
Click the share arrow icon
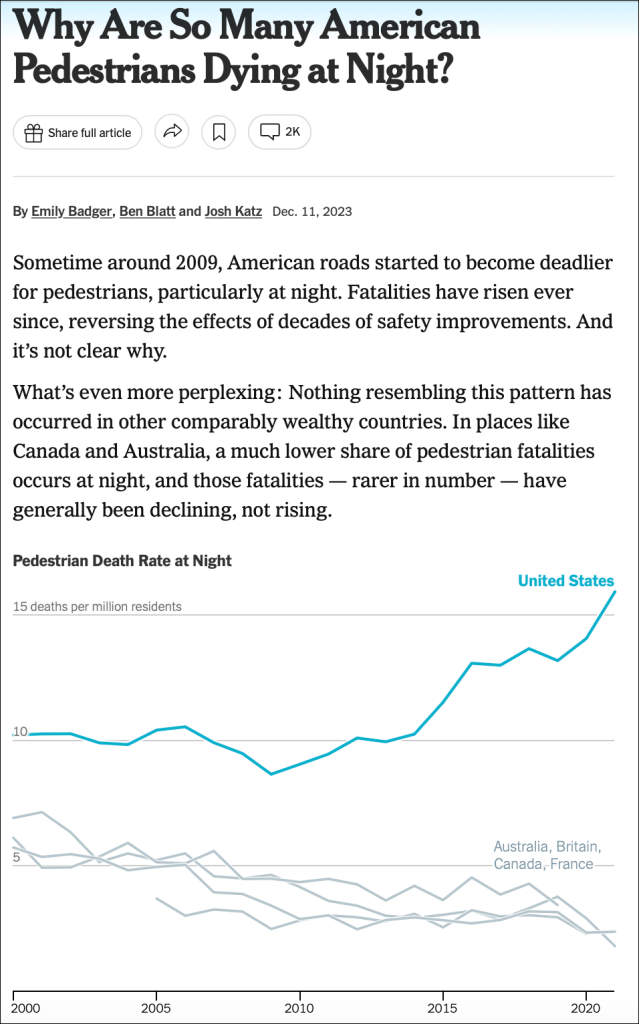tap(172, 132)
